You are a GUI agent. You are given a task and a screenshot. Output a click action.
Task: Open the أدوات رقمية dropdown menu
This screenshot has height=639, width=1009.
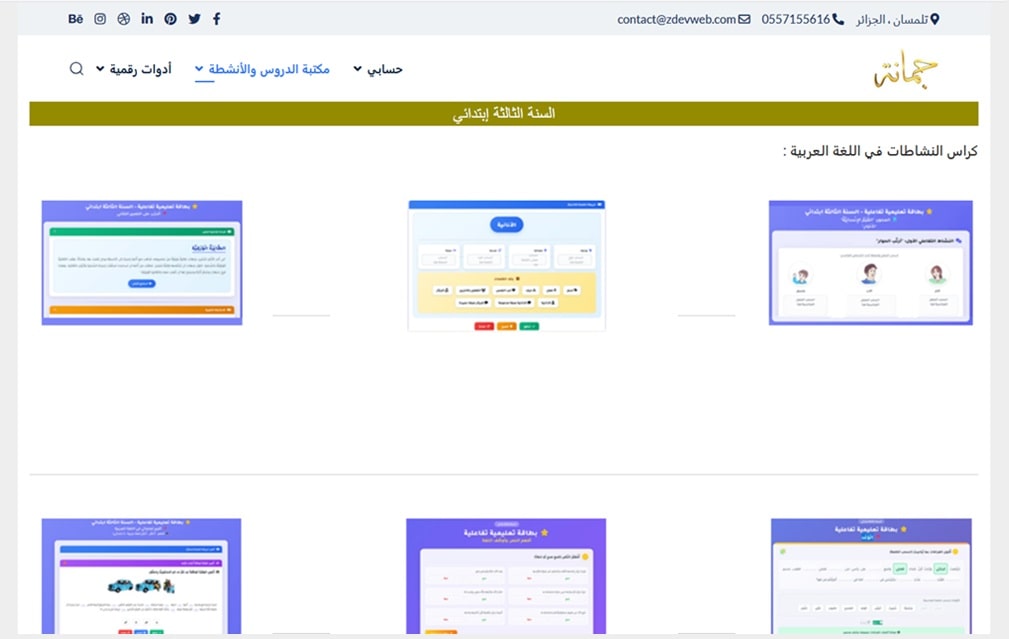coord(134,69)
